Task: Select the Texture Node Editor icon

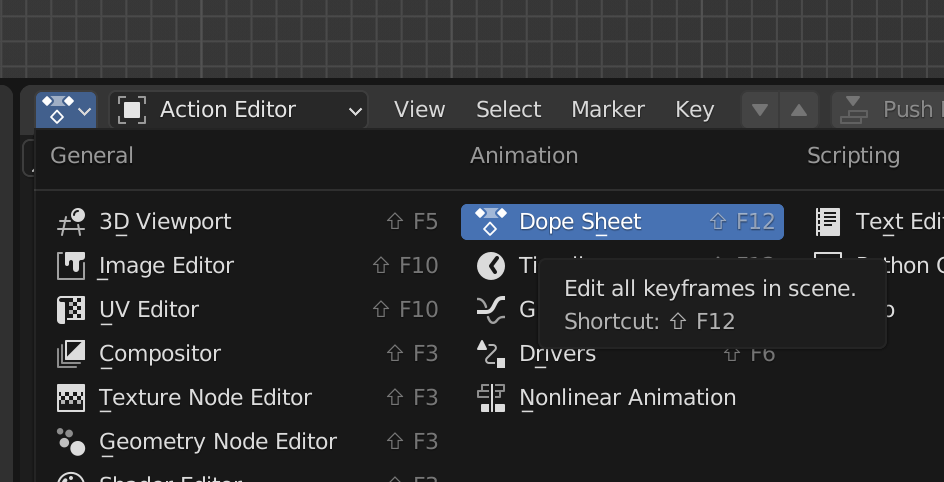Action: pos(72,398)
